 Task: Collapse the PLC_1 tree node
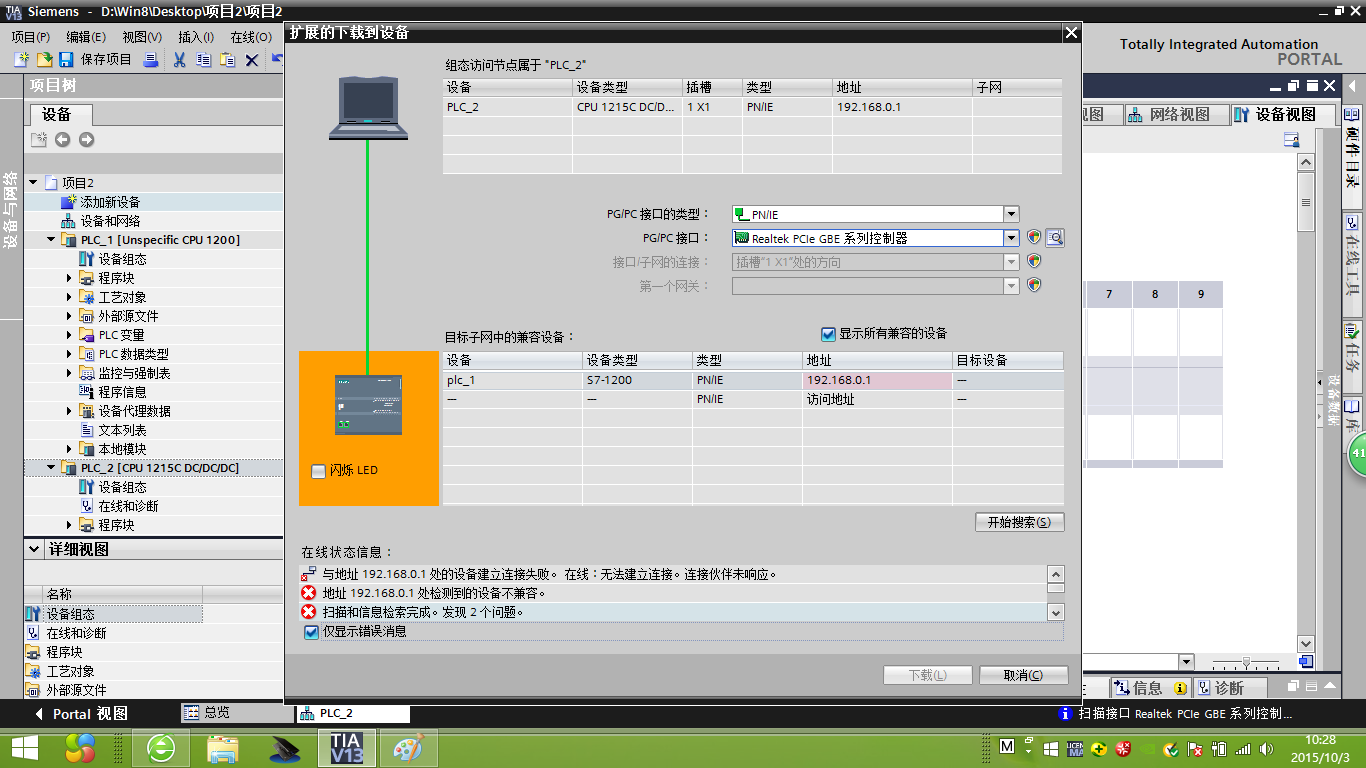pyautogui.click(x=51, y=240)
